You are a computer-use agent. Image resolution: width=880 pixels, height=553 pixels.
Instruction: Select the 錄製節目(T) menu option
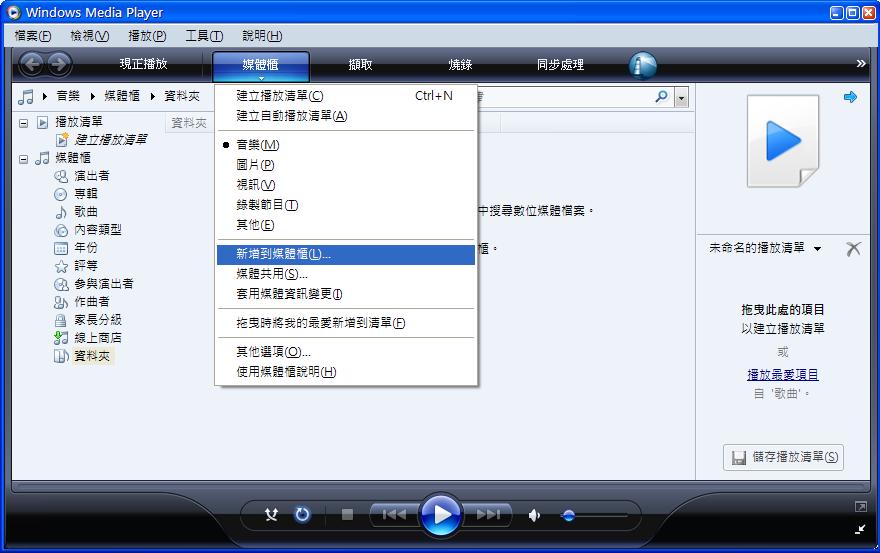(346, 205)
